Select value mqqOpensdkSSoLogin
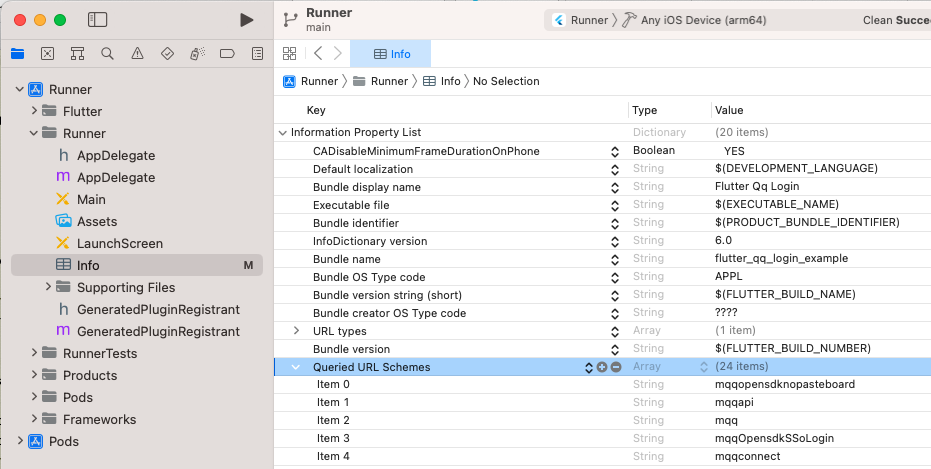931x469 pixels. 774,438
